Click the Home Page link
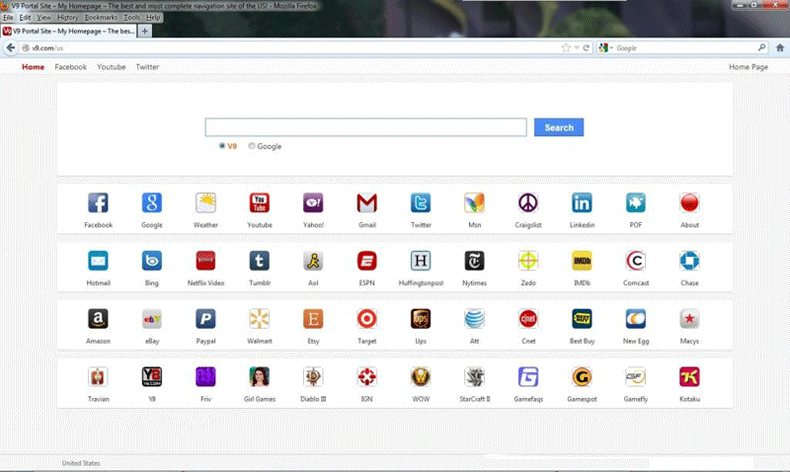This screenshot has height=472, width=790. (x=748, y=67)
